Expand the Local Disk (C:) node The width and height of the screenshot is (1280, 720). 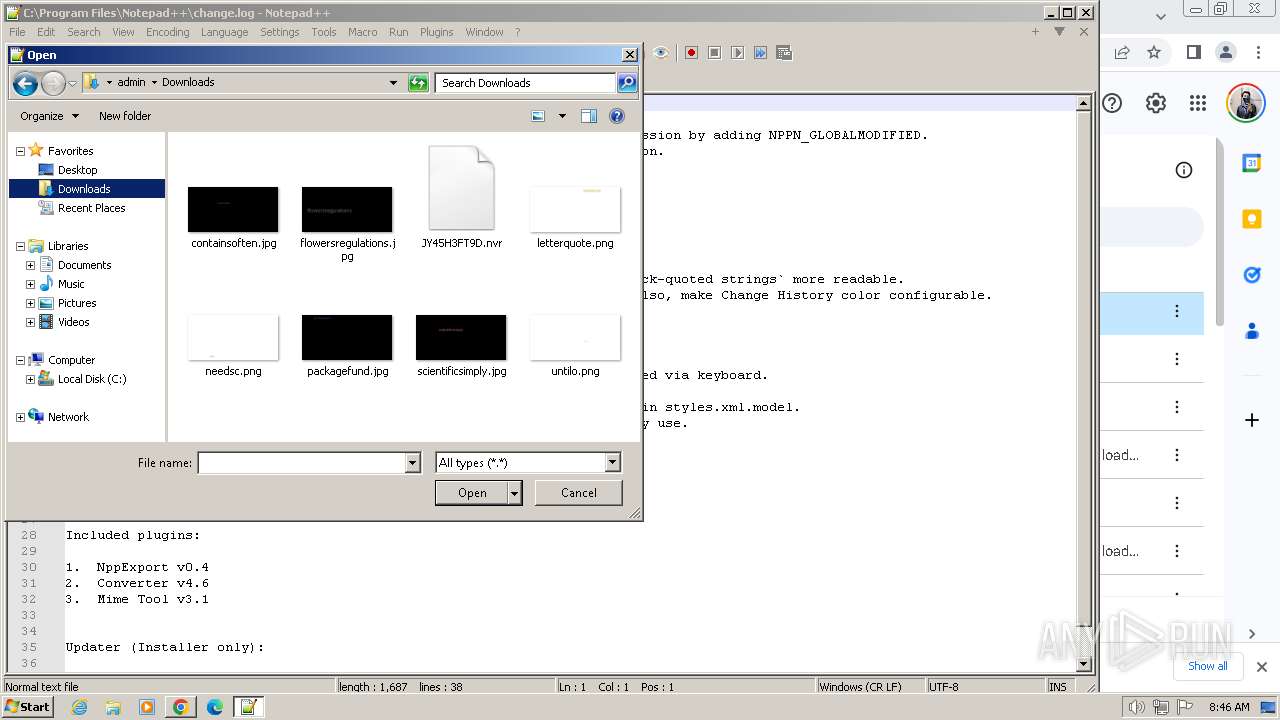tap(30, 379)
